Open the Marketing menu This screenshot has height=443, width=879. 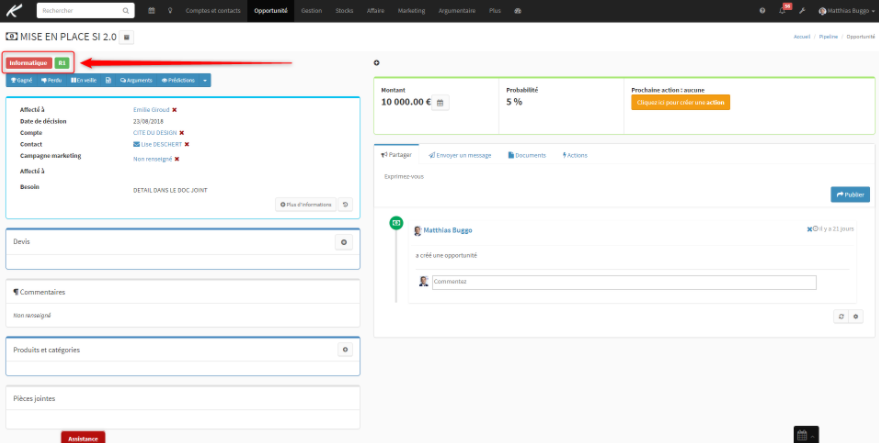(411, 11)
